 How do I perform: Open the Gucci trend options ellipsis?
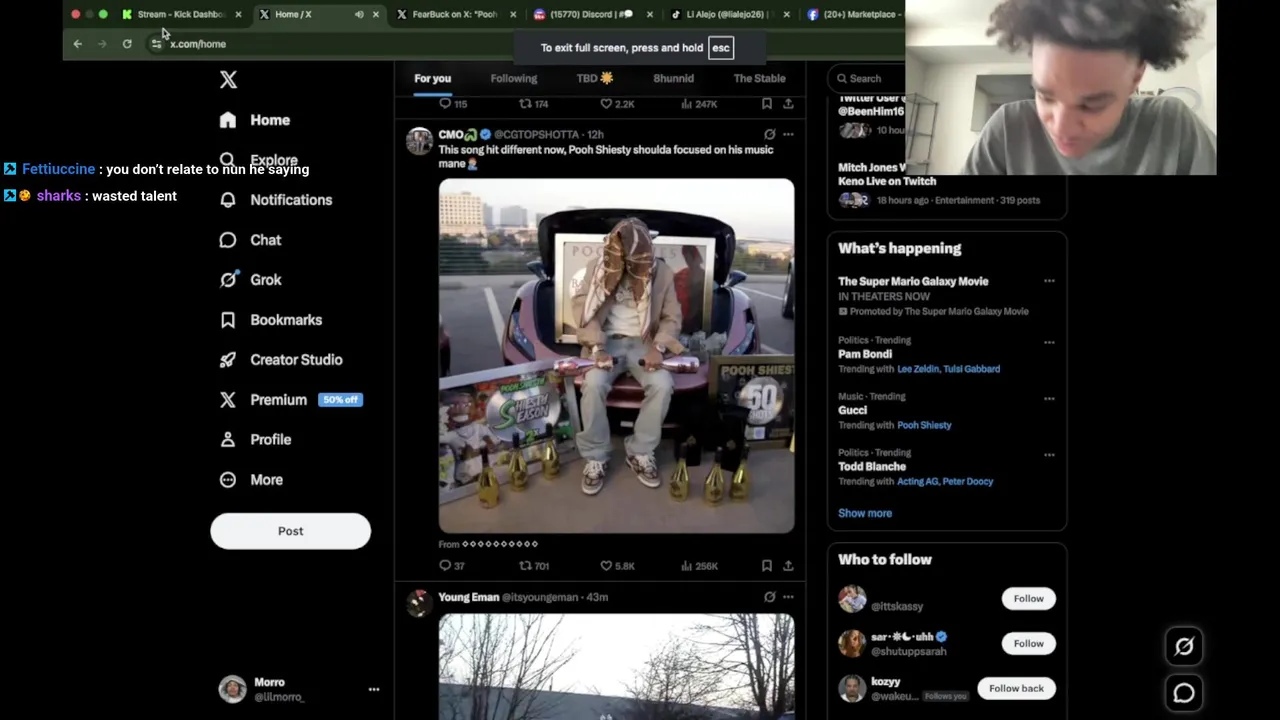(1049, 398)
